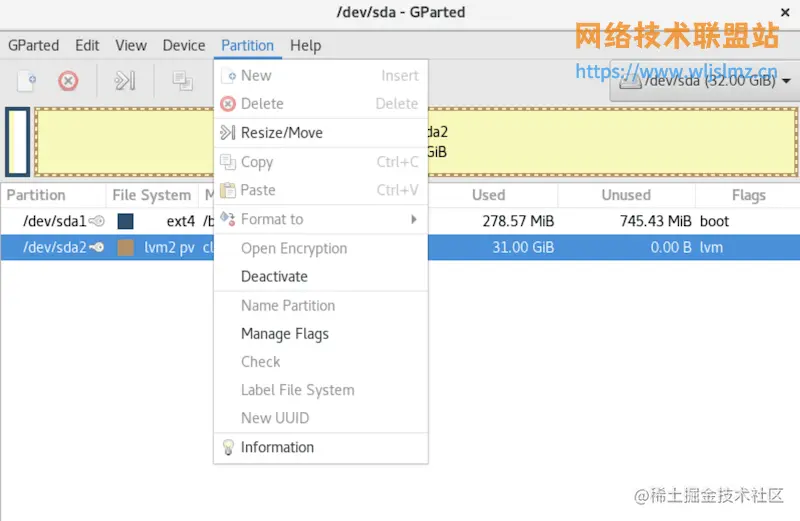The height and width of the screenshot is (521, 800).
Task: Open the Device menu
Action: coord(184,45)
